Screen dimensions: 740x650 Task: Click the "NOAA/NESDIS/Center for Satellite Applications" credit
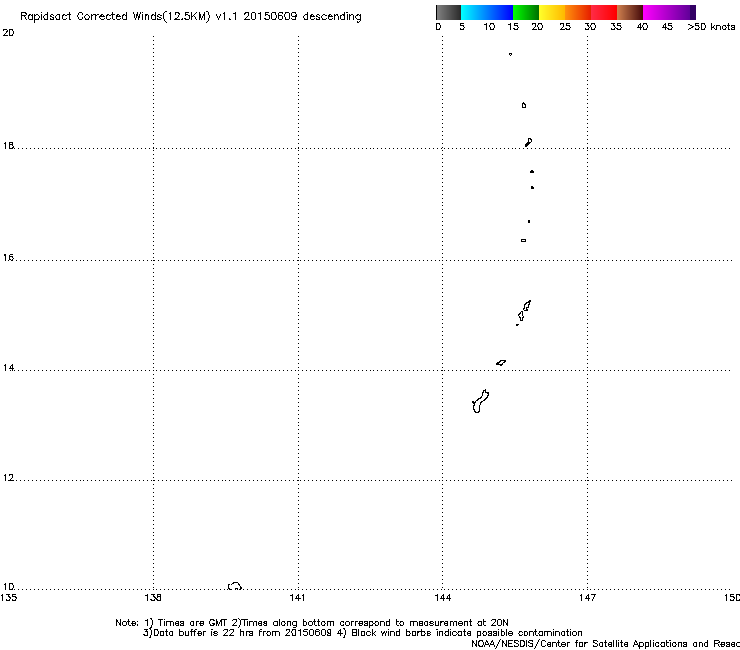(580, 644)
